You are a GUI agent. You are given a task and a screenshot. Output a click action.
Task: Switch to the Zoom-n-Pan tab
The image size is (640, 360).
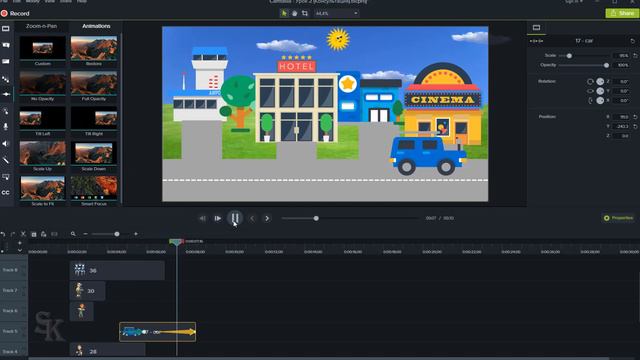click(42, 26)
